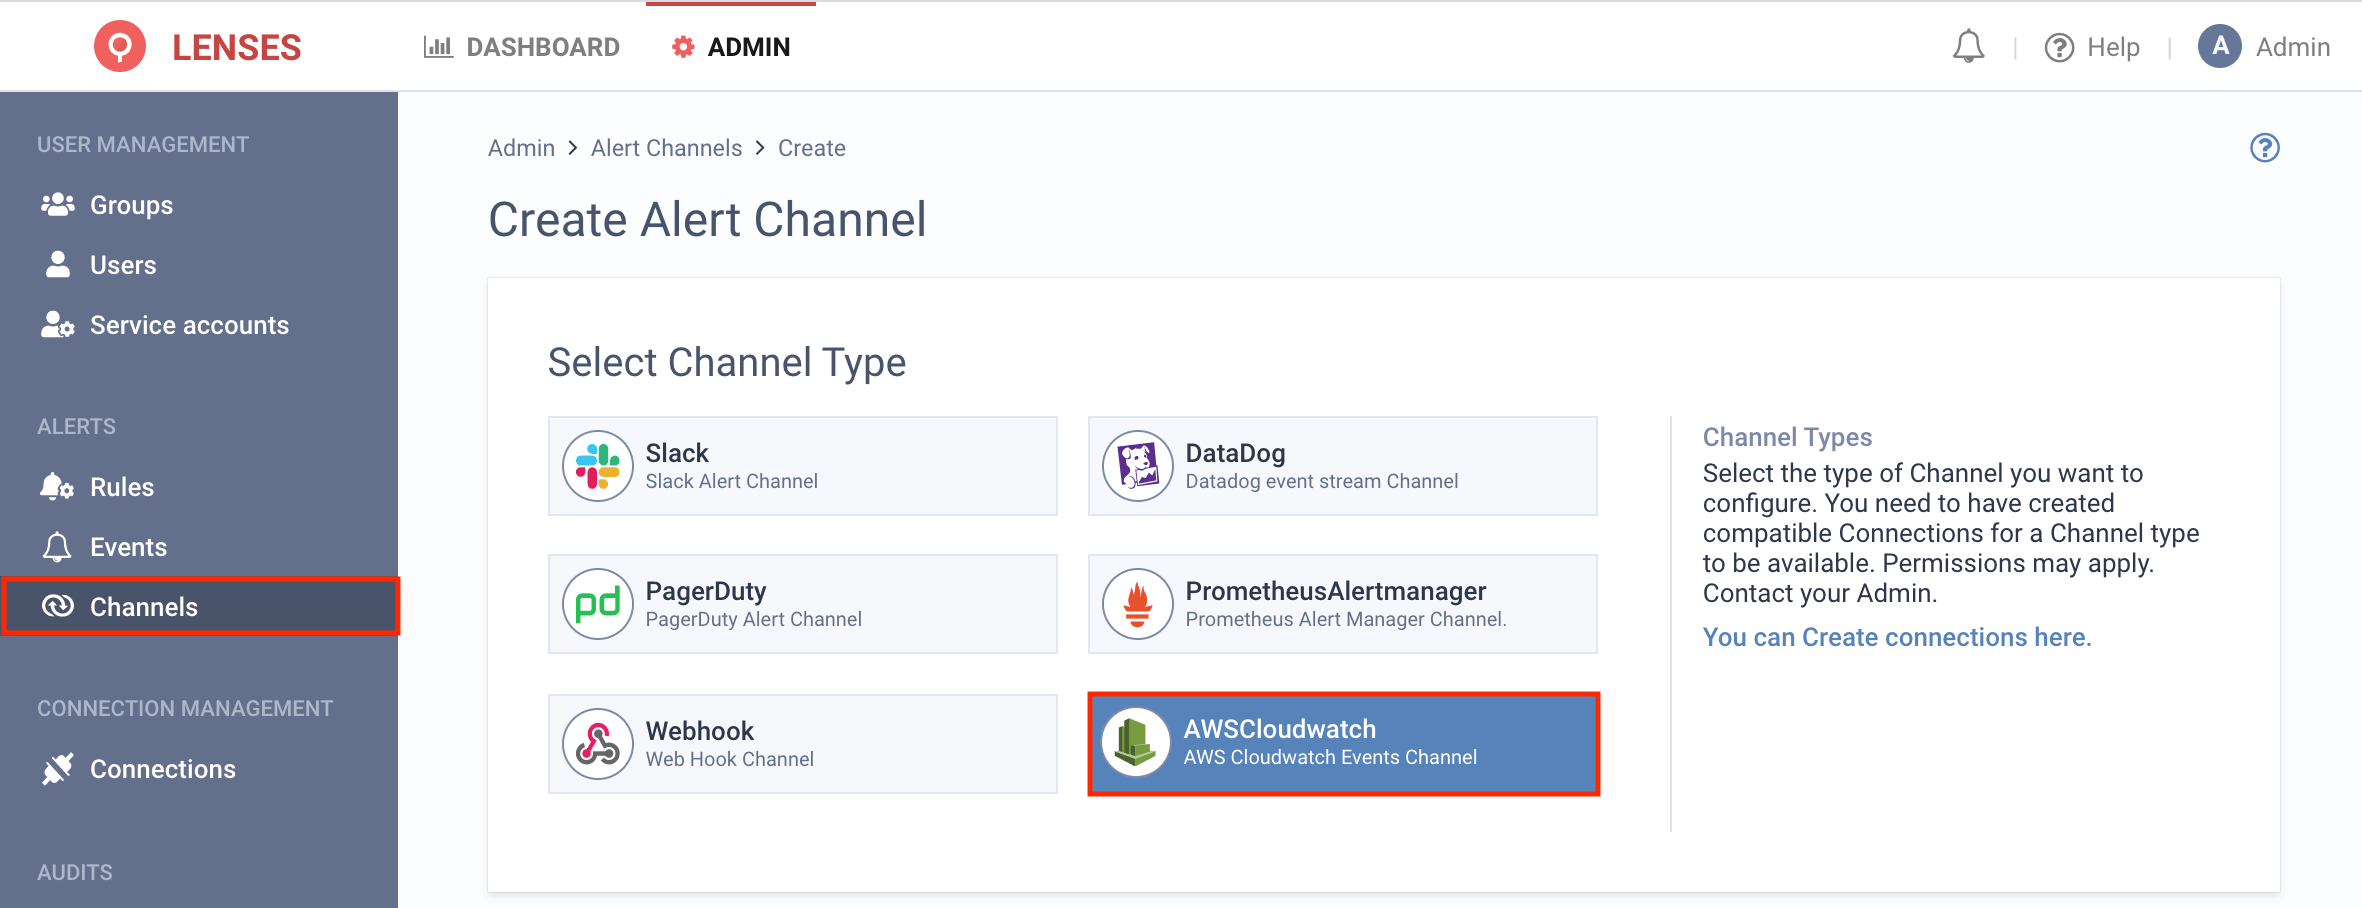
Task: Click the Webhook logo icon
Action: [x=598, y=744]
